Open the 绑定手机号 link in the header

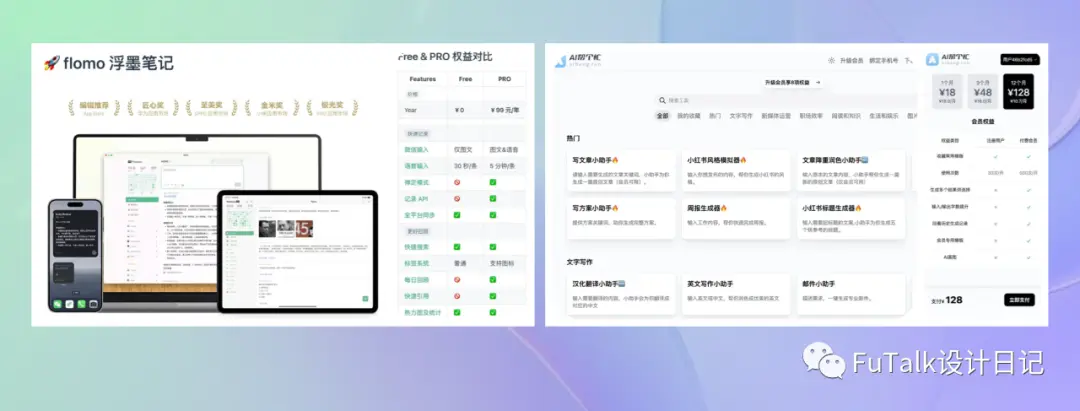point(884,61)
